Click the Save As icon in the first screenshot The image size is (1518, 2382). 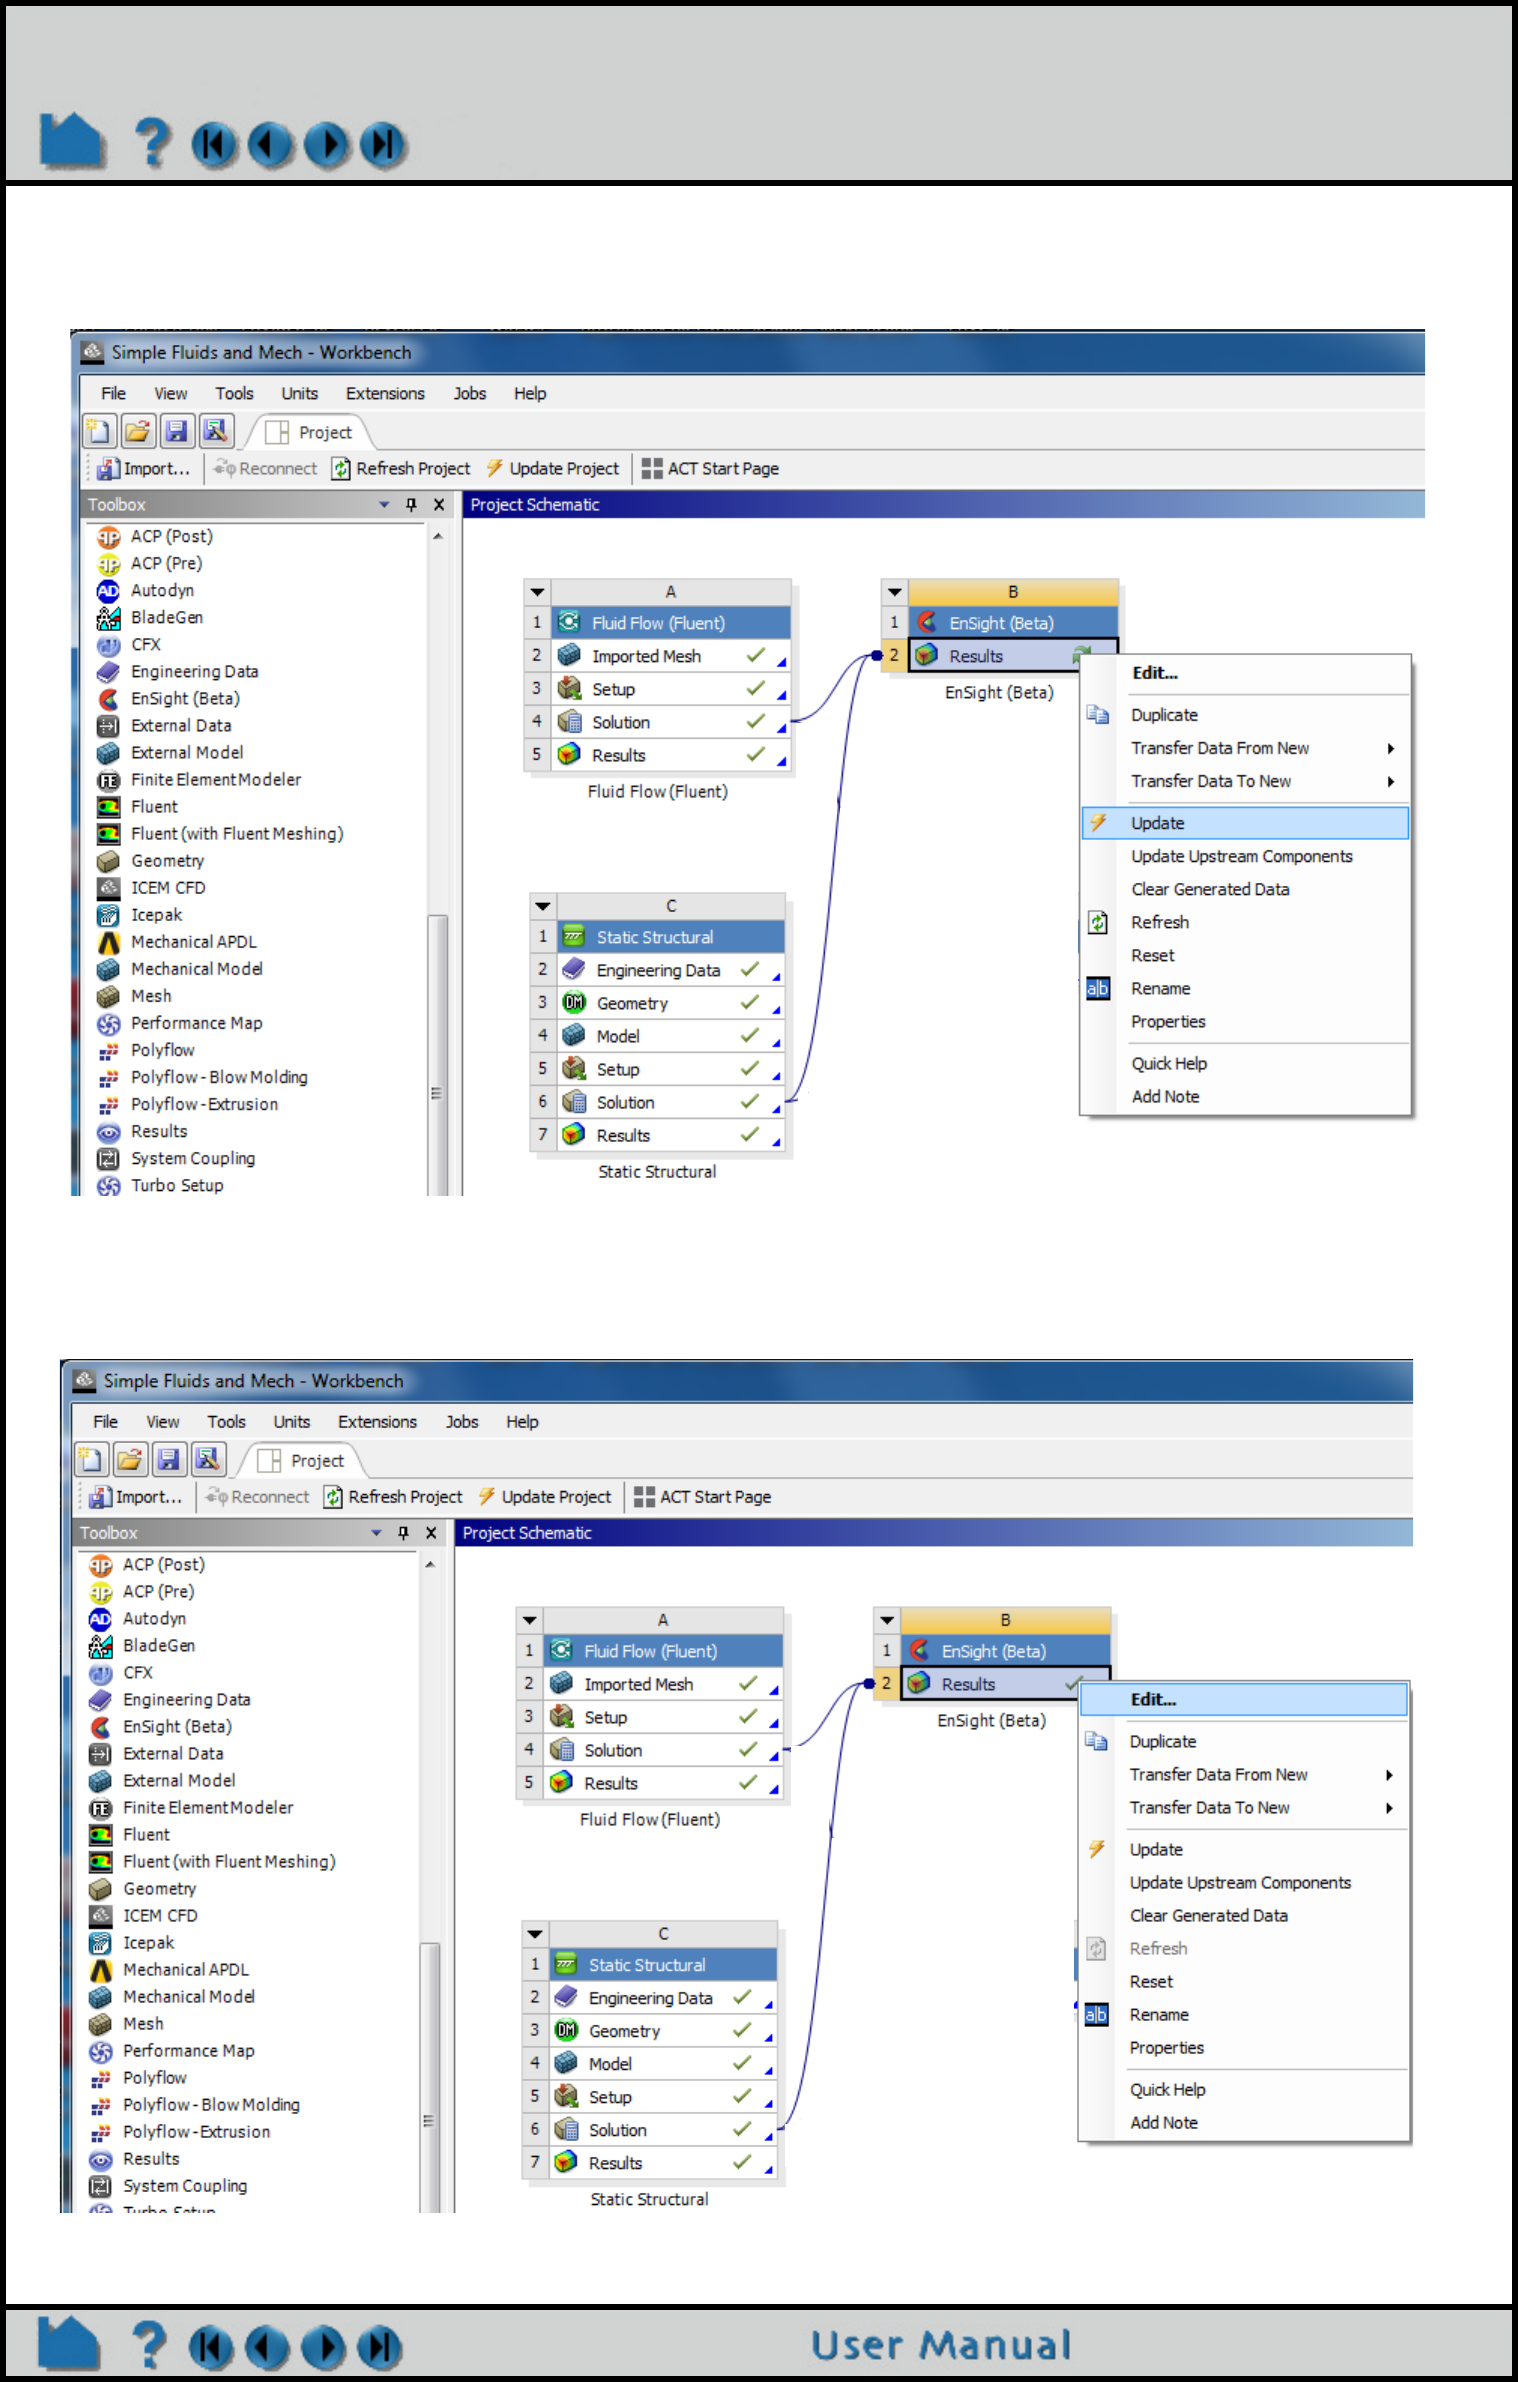(x=216, y=431)
